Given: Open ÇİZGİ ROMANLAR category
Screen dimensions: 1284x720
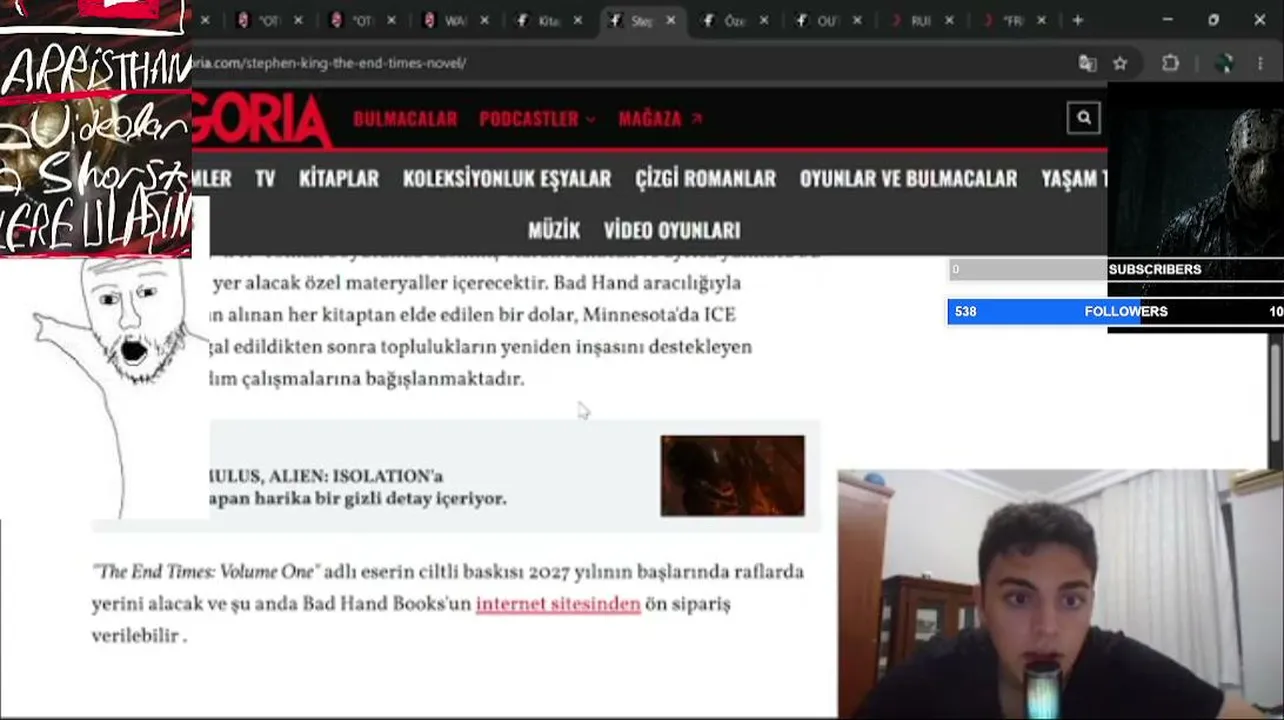Looking at the screenshot, I should [x=706, y=178].
